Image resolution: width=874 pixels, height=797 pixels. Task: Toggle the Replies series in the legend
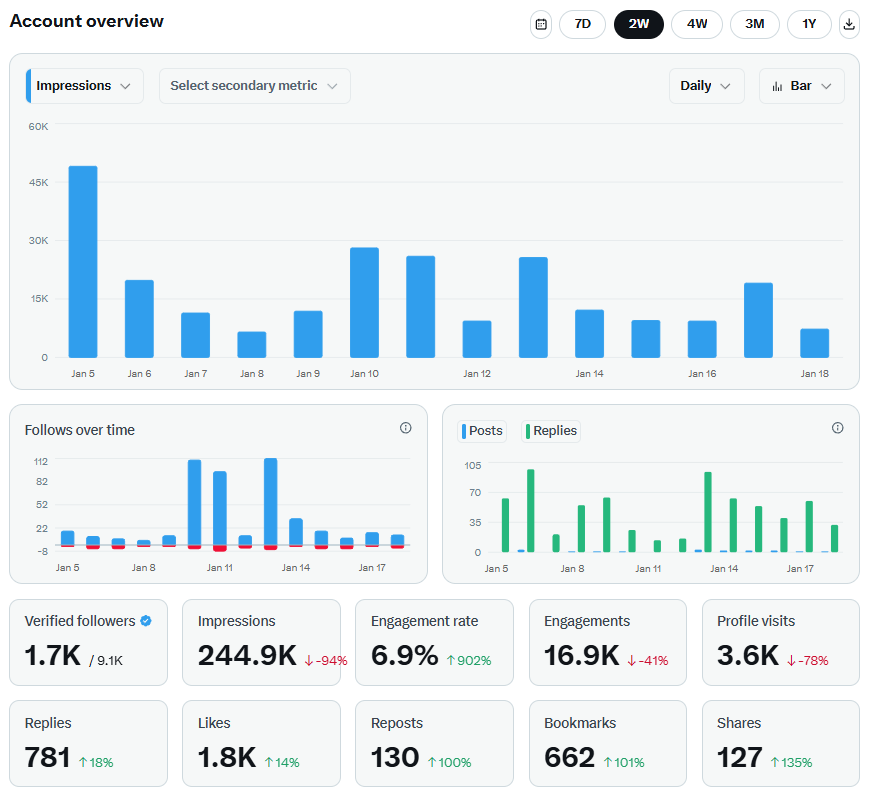(551, 431)
